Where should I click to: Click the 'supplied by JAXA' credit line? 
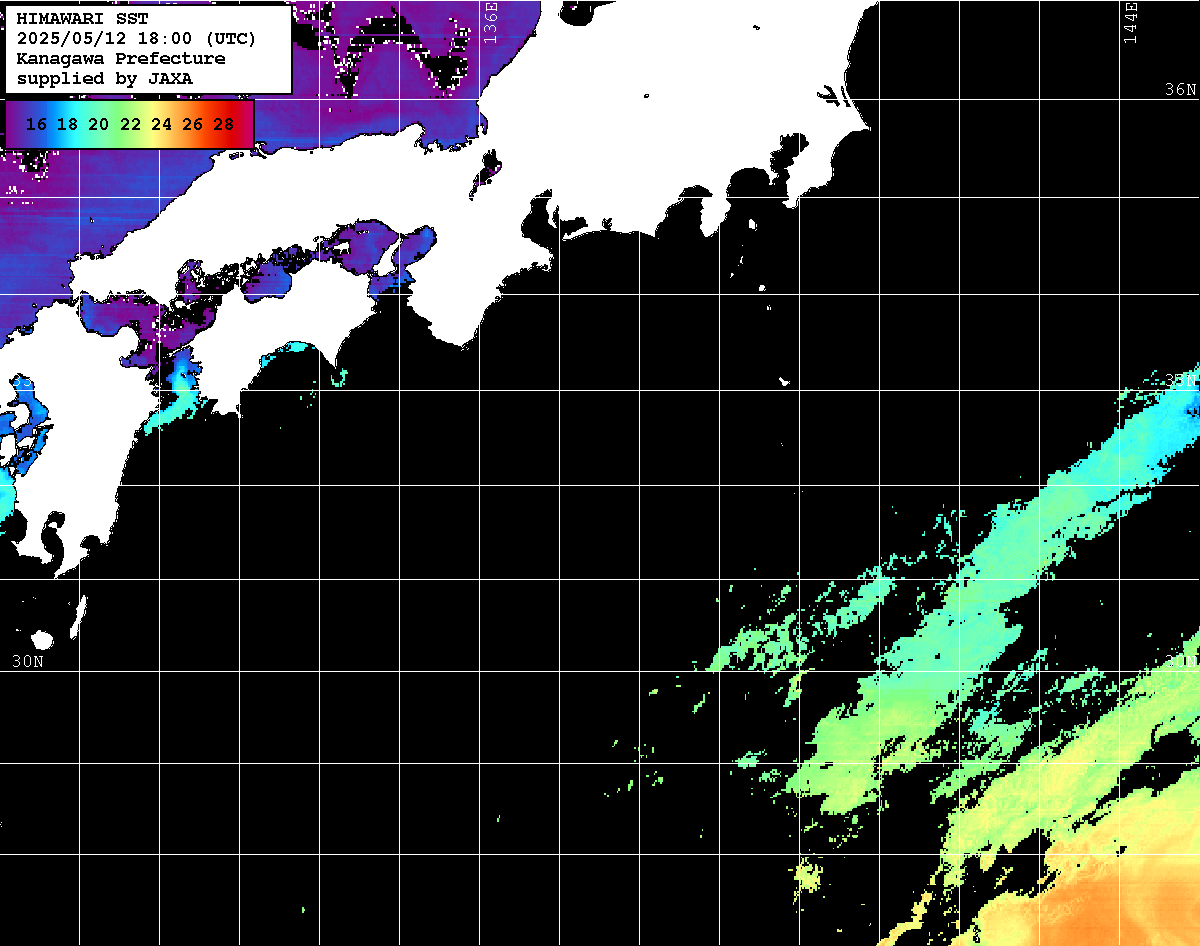click(105, 78)
